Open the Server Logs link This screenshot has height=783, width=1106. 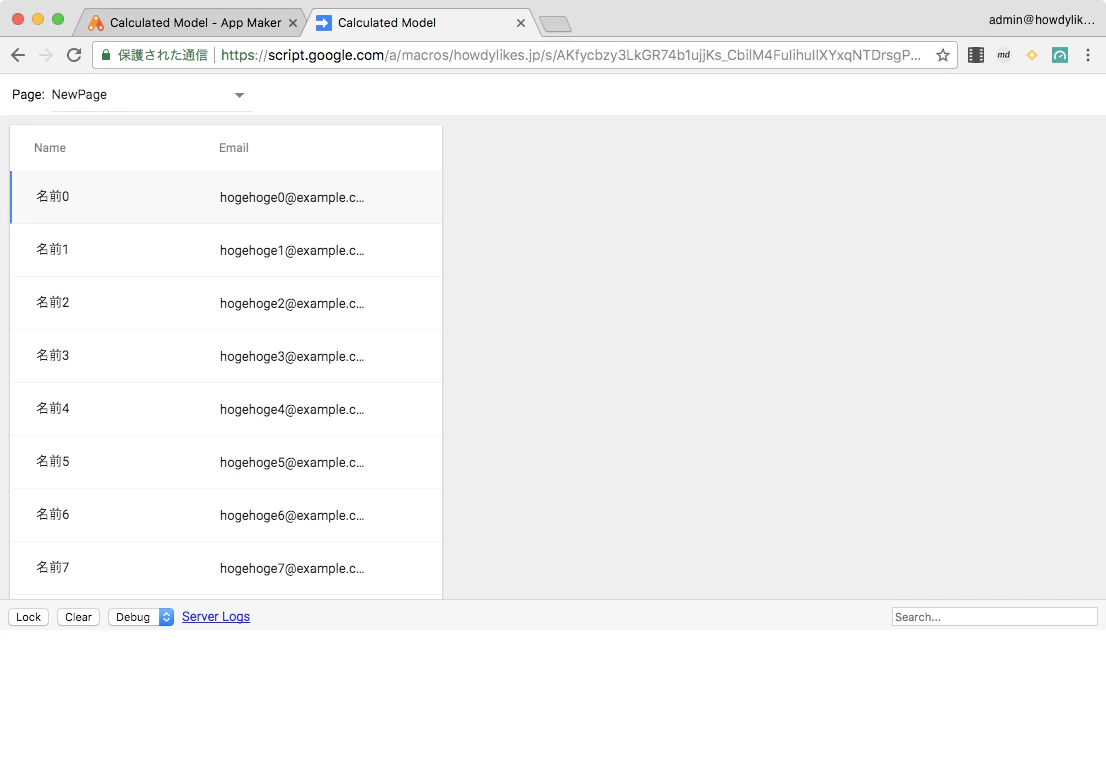(216, 617)
